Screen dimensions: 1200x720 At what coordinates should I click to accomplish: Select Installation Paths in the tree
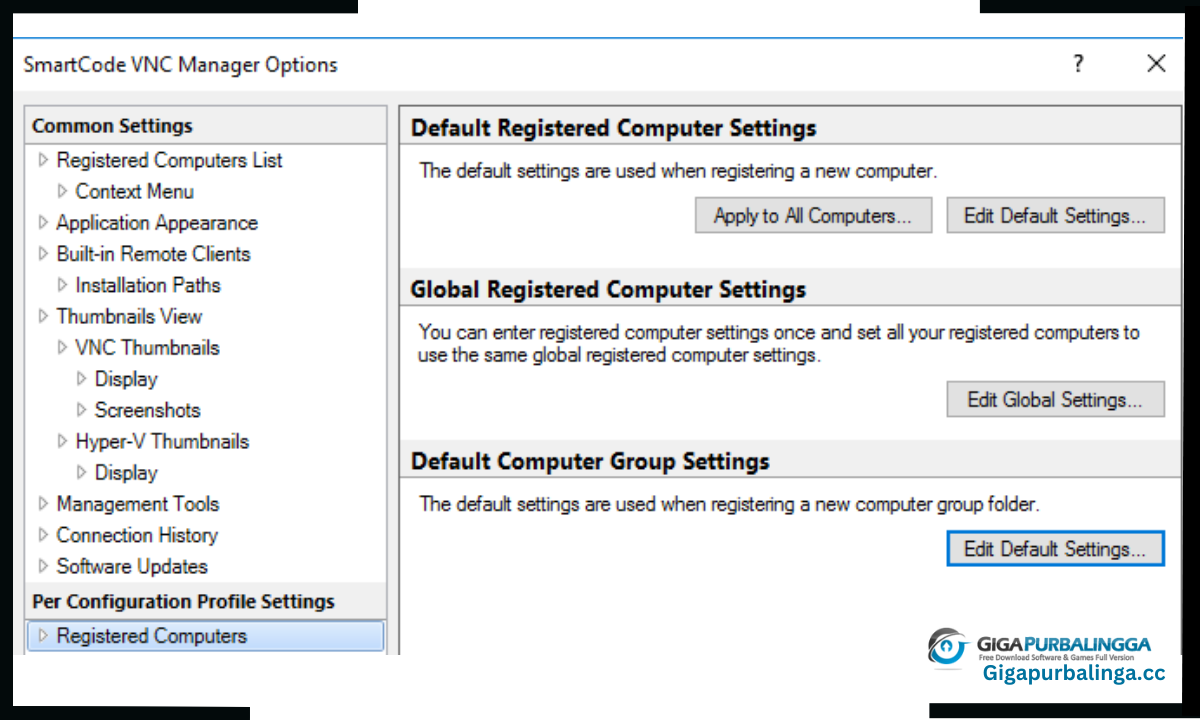click(x=148, y=285)
